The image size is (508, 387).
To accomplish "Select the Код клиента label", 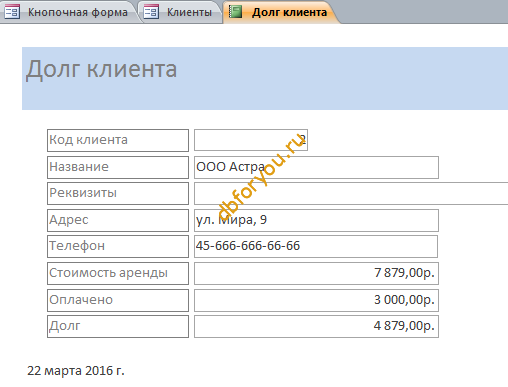I will coord(118,140).
